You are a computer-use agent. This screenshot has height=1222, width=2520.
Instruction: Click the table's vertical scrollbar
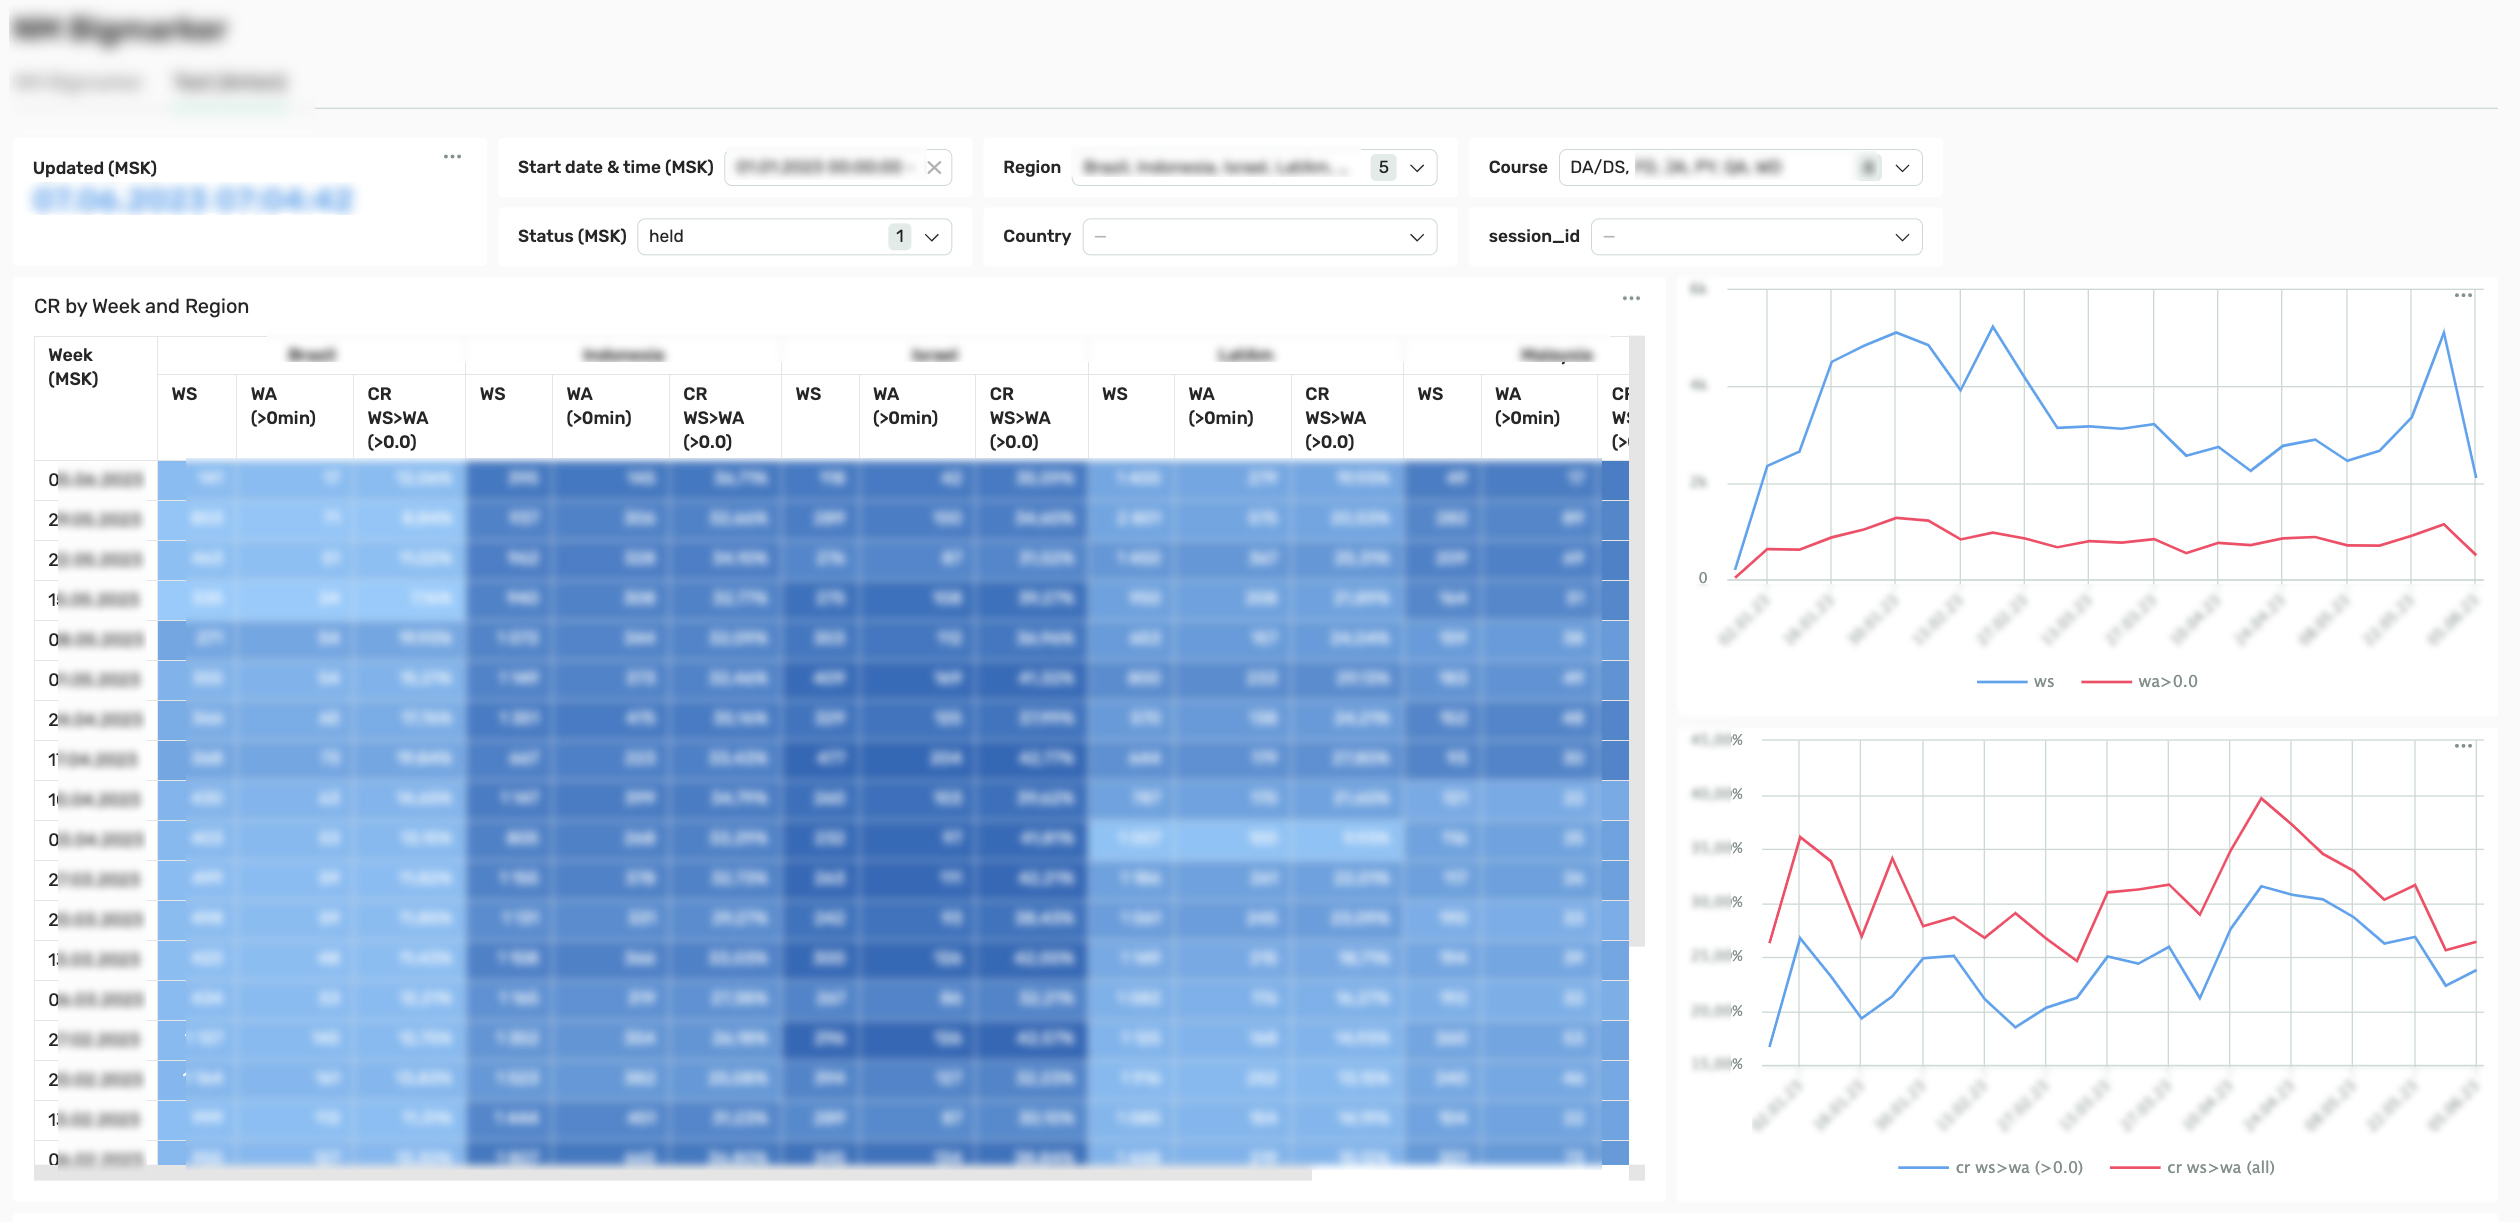click(x=1637, y=640)
